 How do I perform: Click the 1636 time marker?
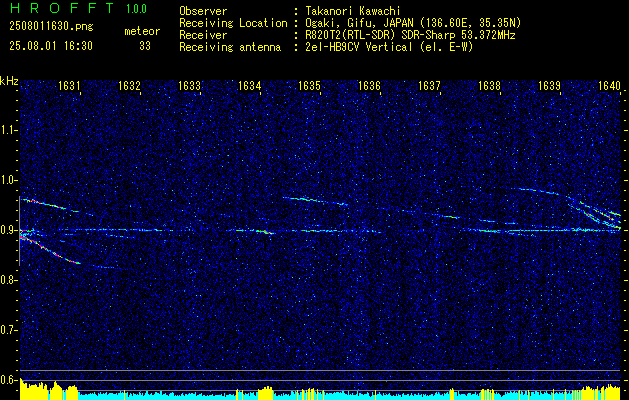pyautogui.click(x=369, y=85)
